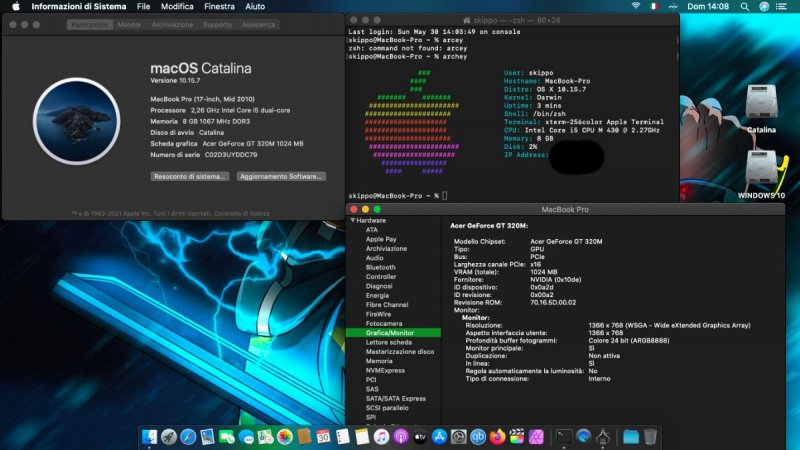The width and height of the screenshot is (800, 450).
Task: Open Notification Center list icon
Action: coord(781,6)
